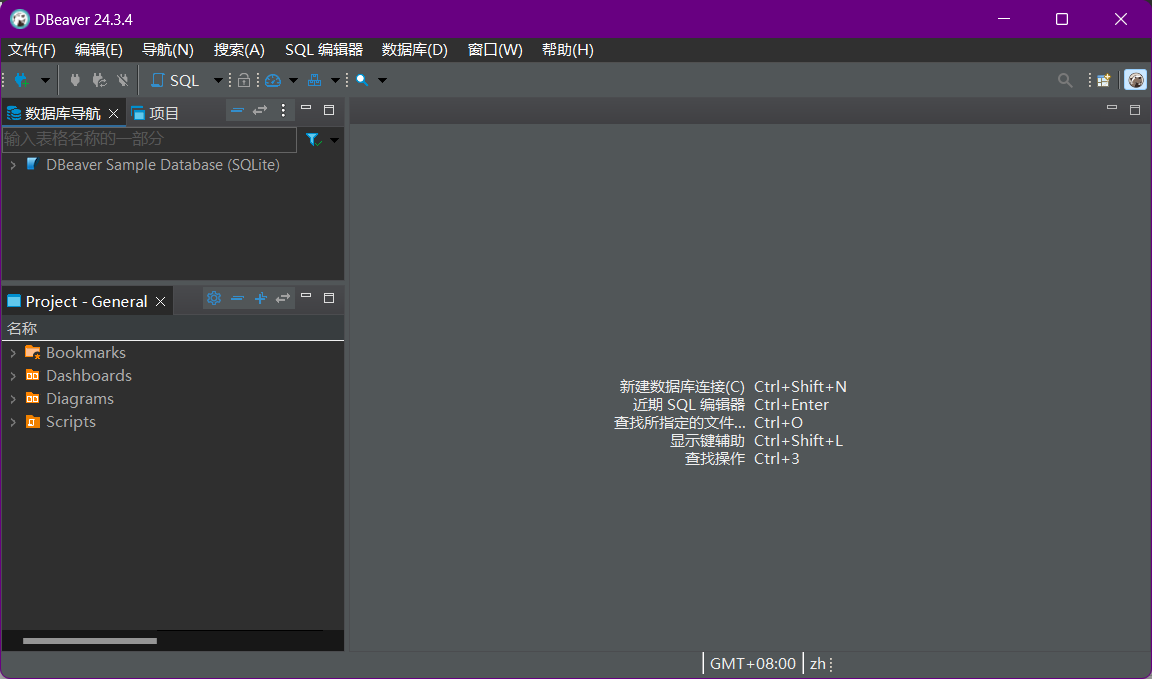Click the Open Perspective icon
The height and width of the screenshot is (679, 1152).
[1104, 80]
